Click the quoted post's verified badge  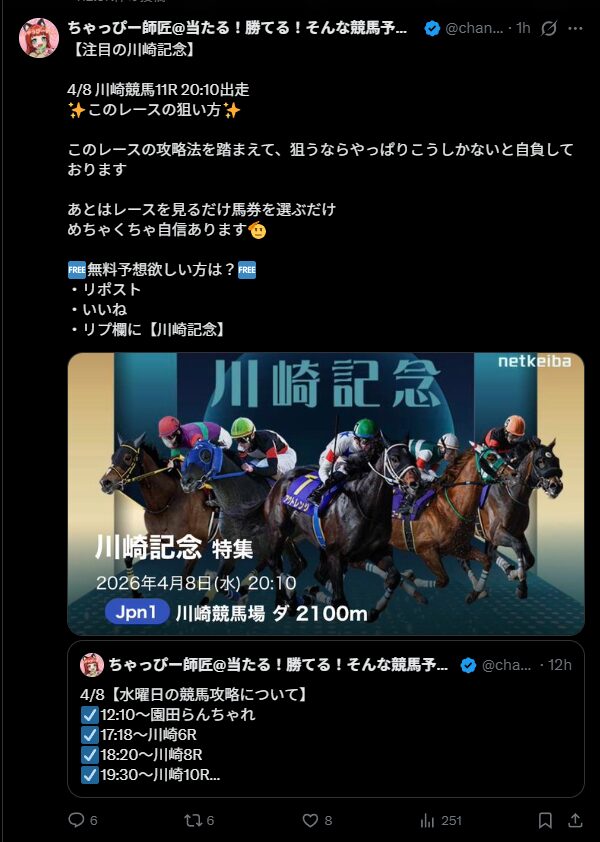tap(468, 665)
